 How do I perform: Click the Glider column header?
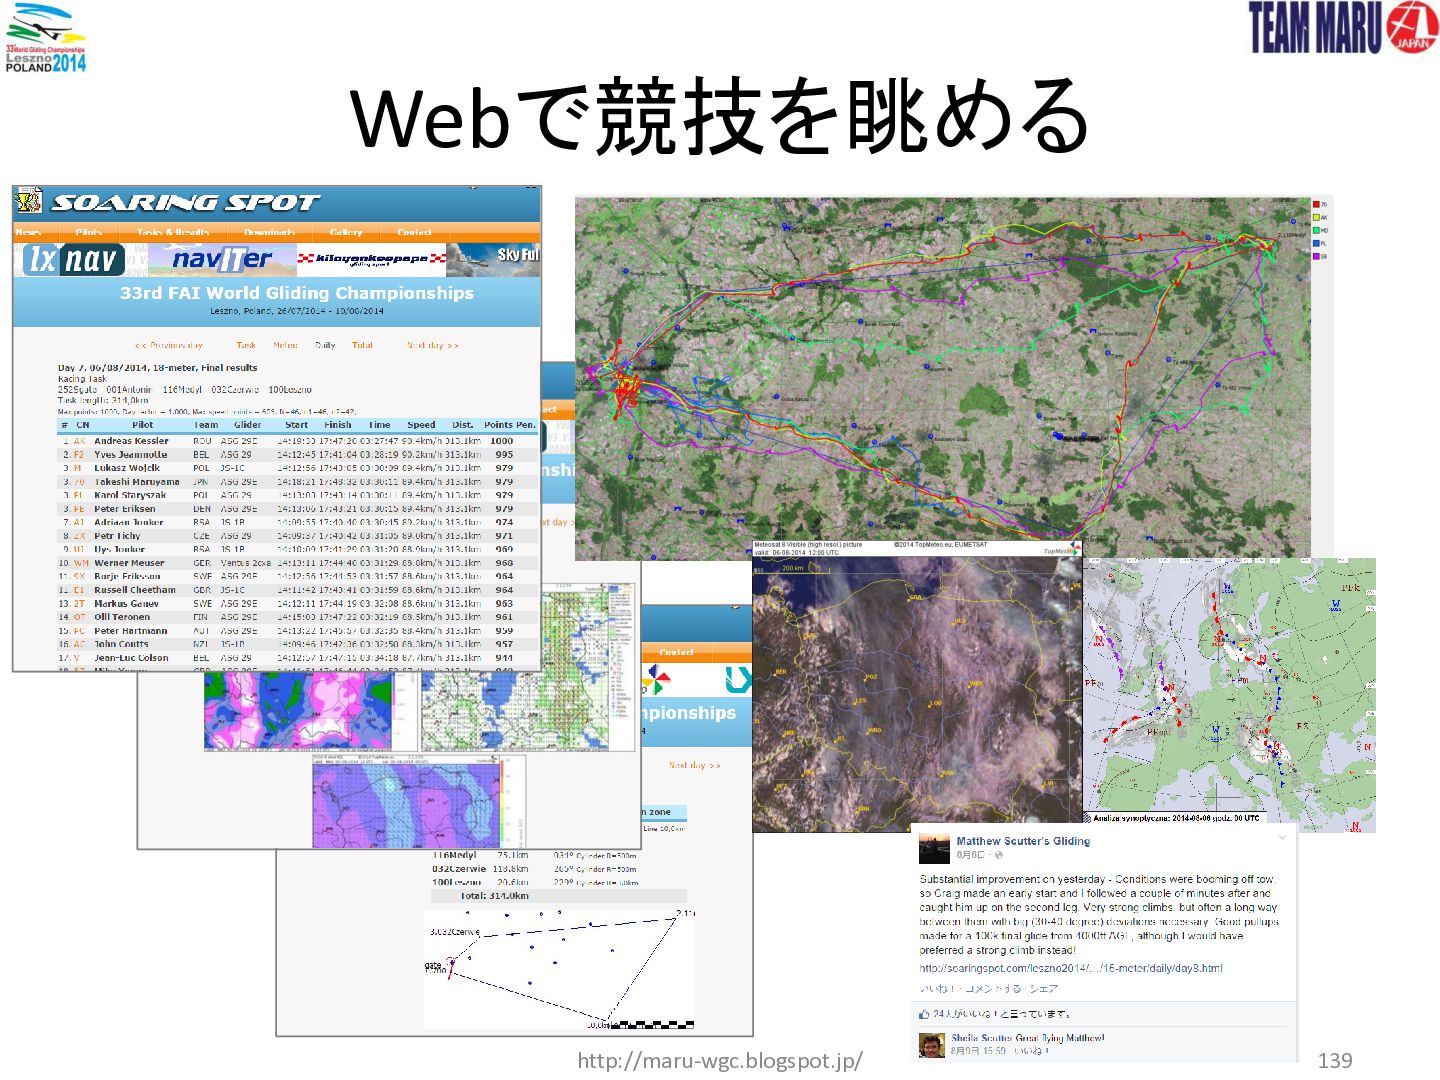click(x=247, y=425)
